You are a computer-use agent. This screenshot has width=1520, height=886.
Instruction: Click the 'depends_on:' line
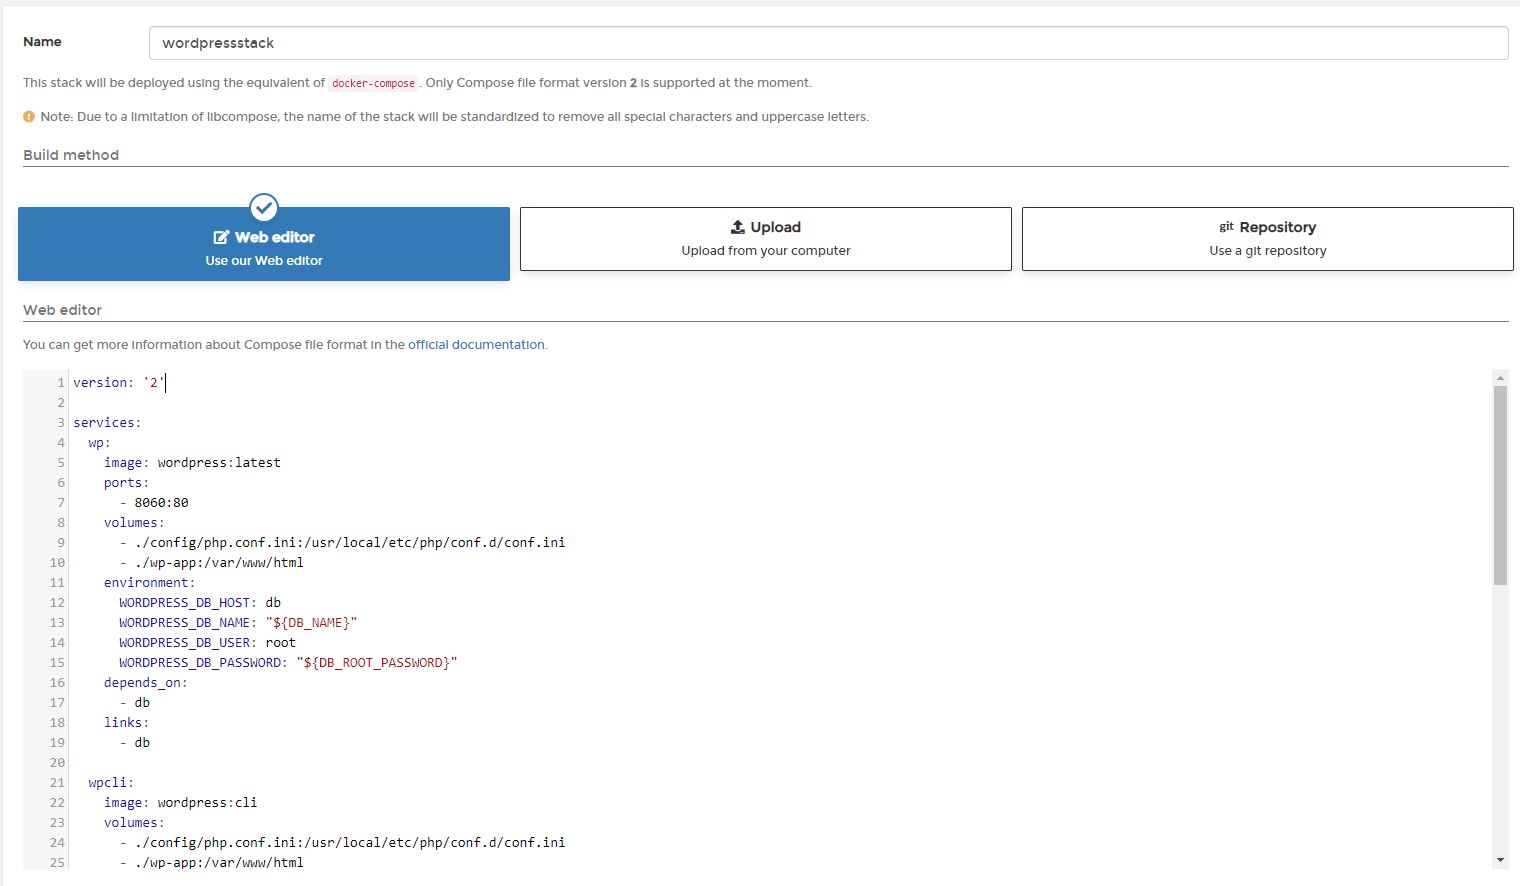click(146, 682)
